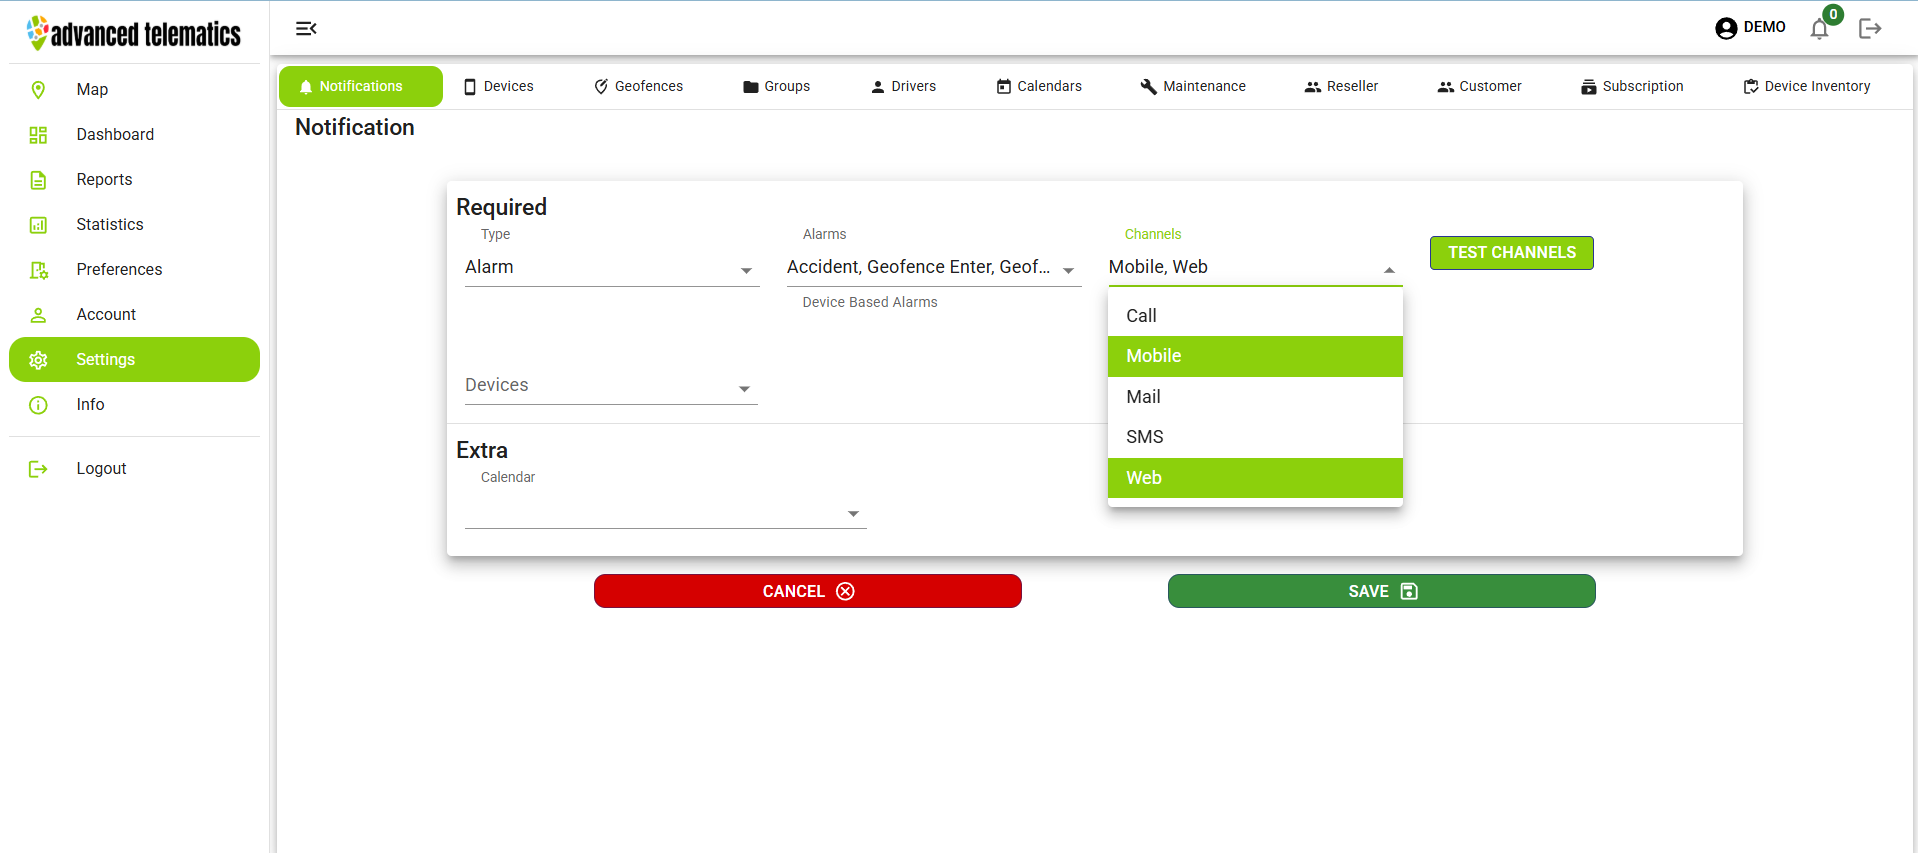
Task: Click the Device Based Alarms hint text
Action: point(870,303)
